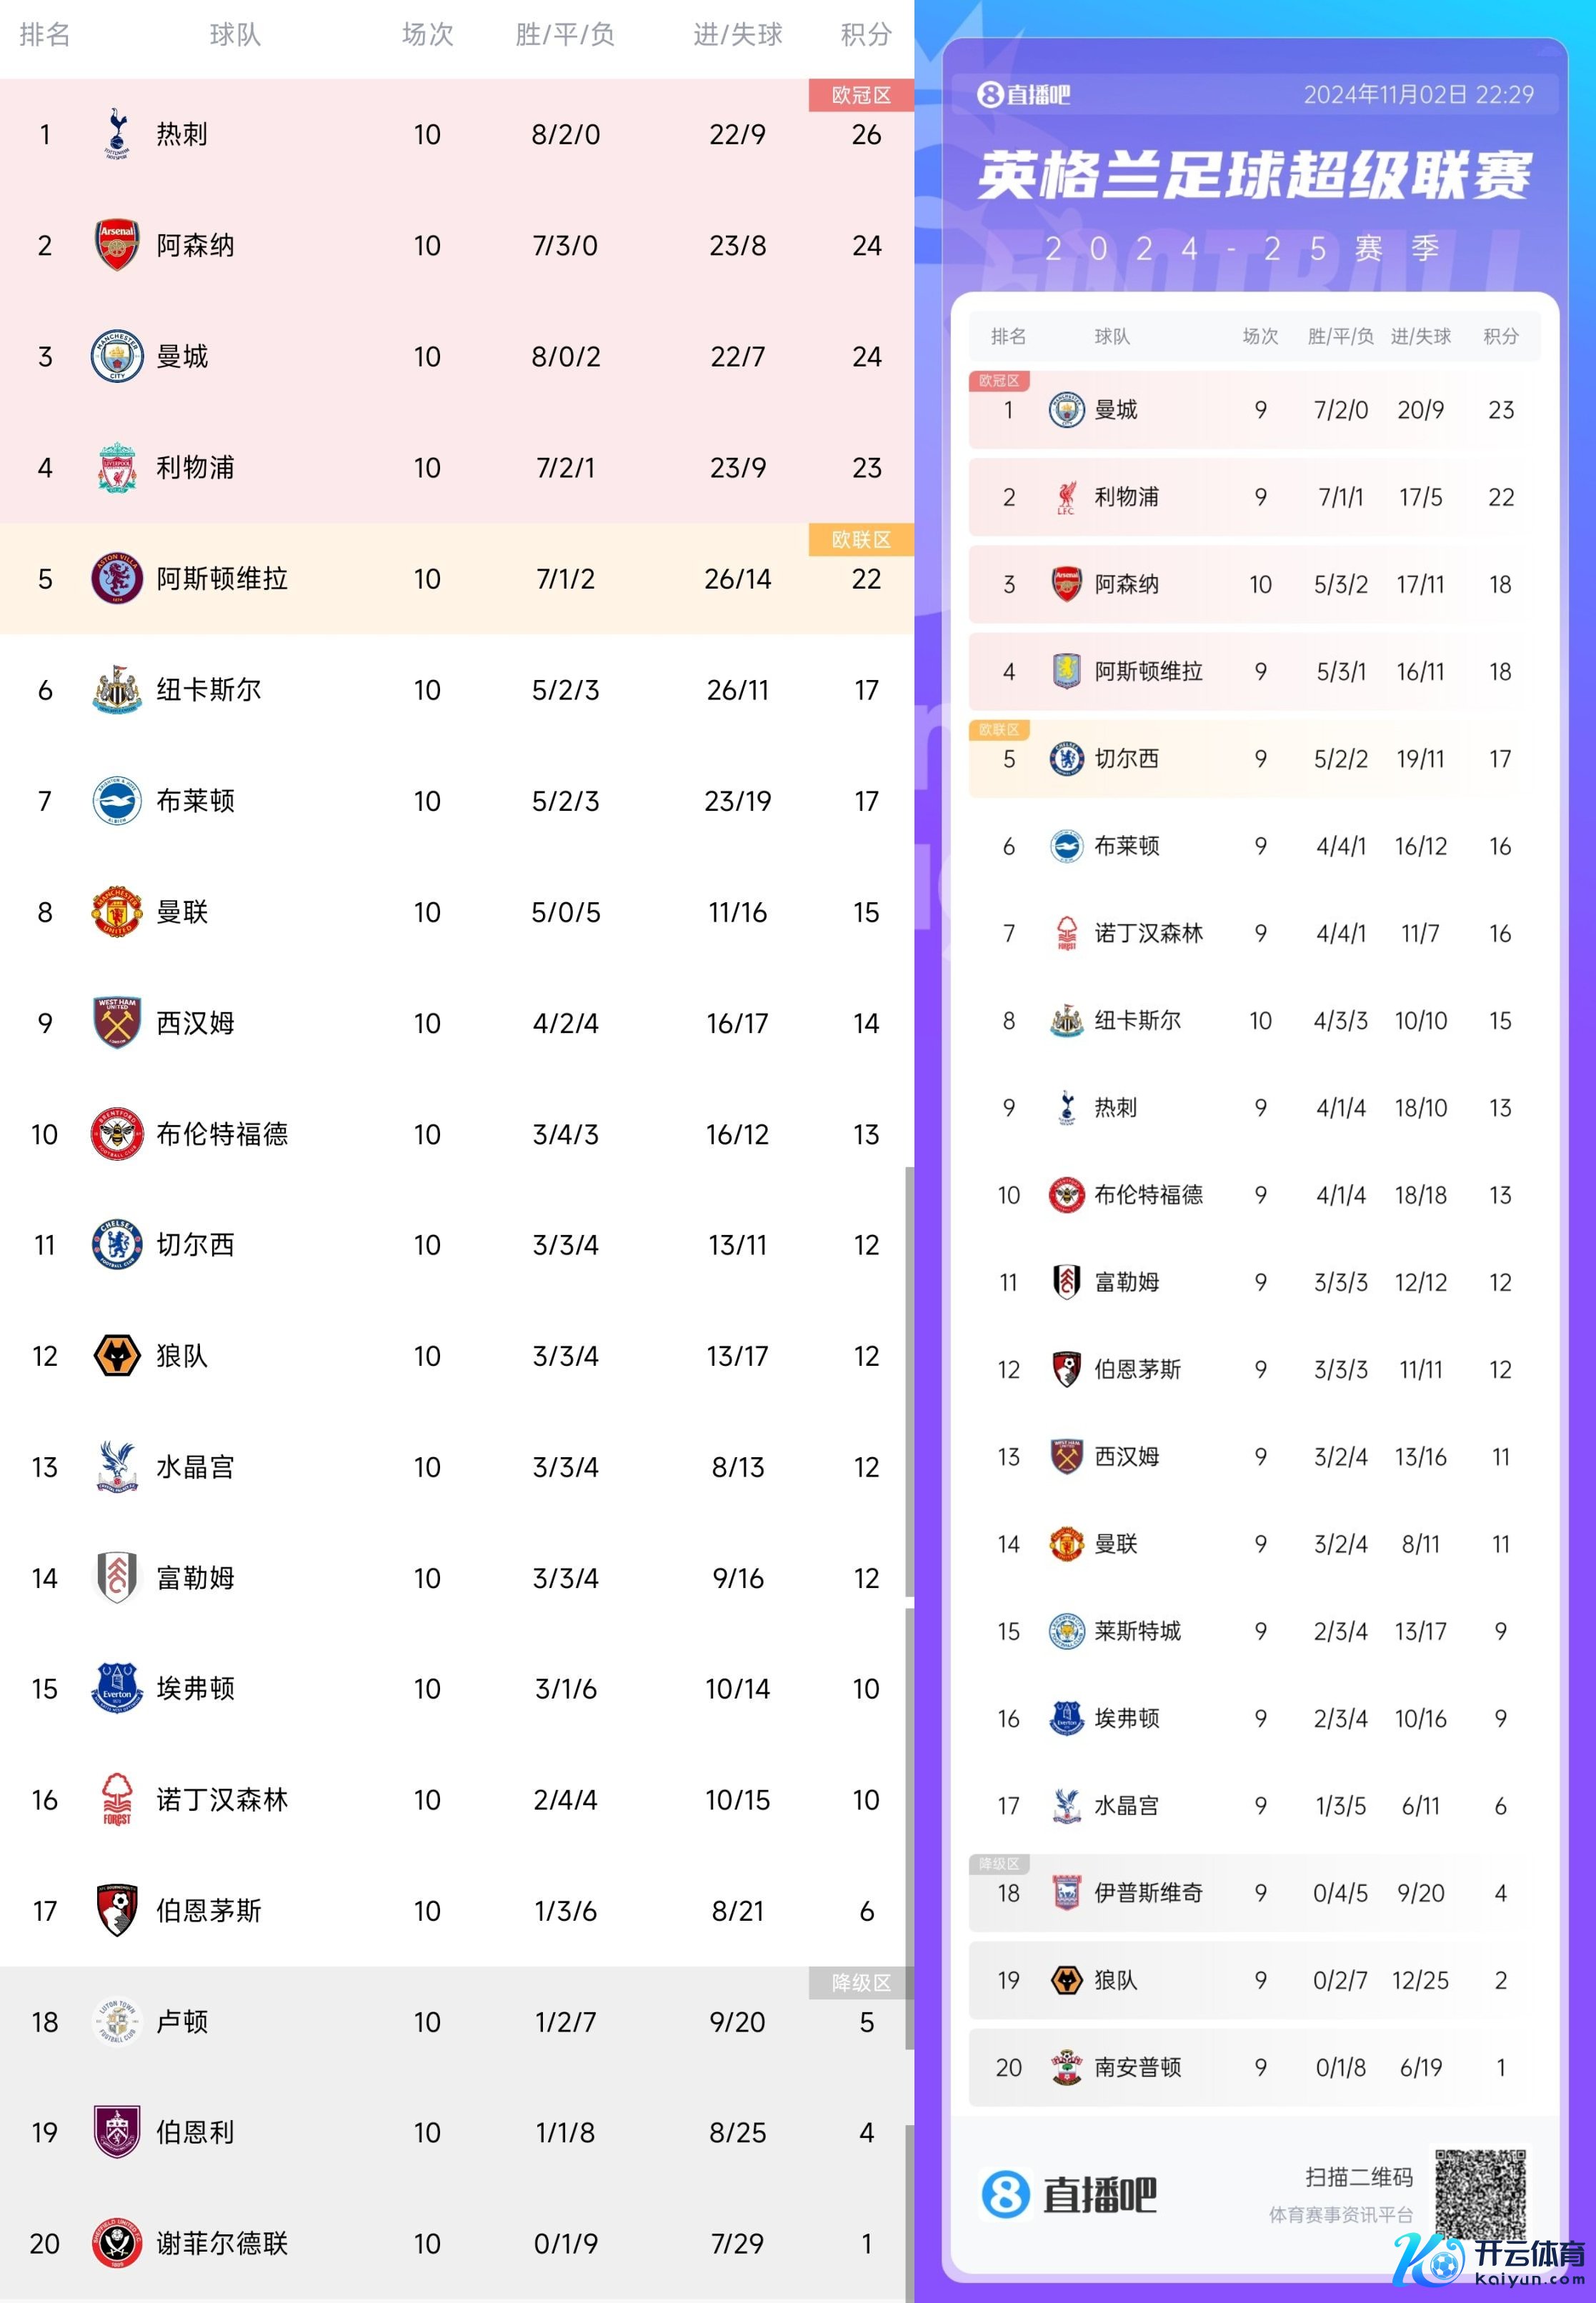Click the Ipswich (伊普斯维奇) club crest

[1066, 1892]
